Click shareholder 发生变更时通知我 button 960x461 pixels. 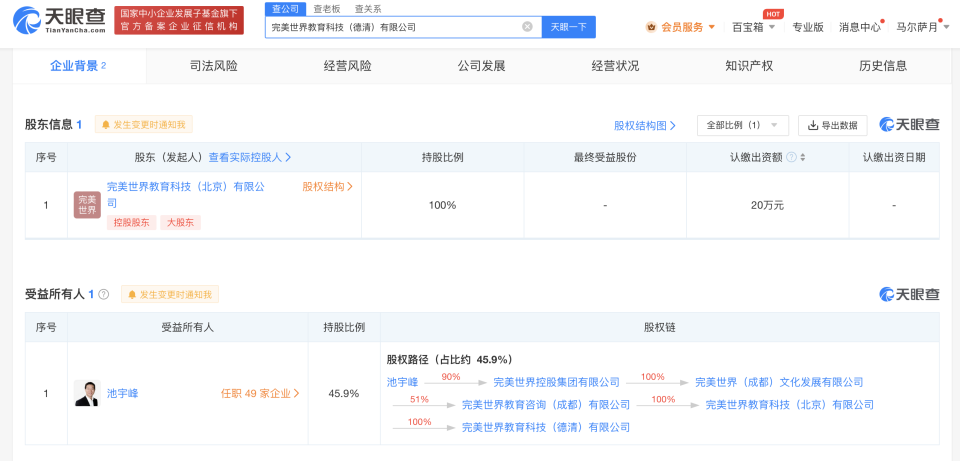(144, 125)
